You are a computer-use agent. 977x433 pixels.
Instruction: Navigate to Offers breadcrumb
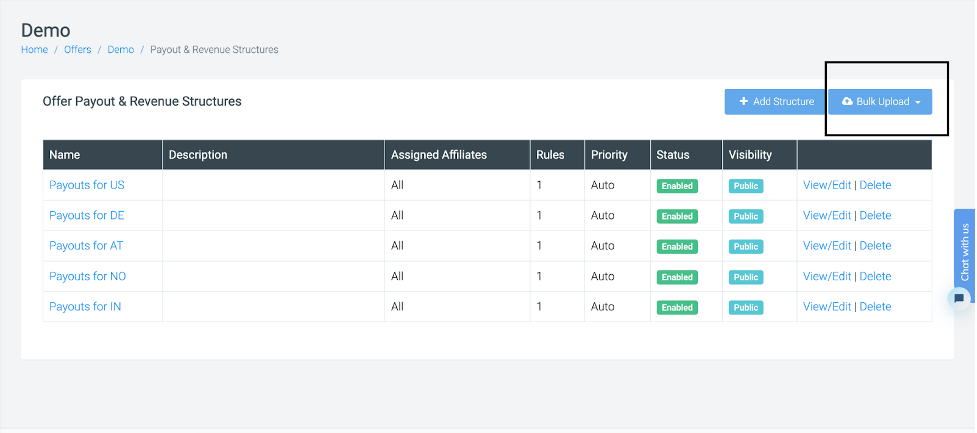tap(77, 49)
